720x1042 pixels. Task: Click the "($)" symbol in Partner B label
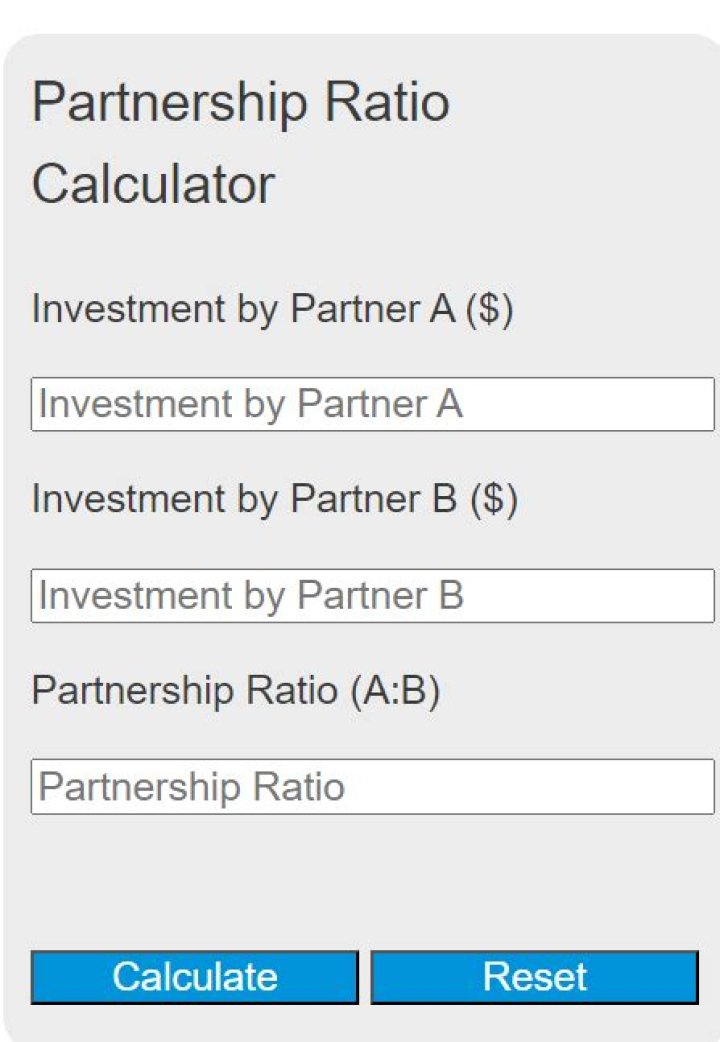[x=494, y=500]
